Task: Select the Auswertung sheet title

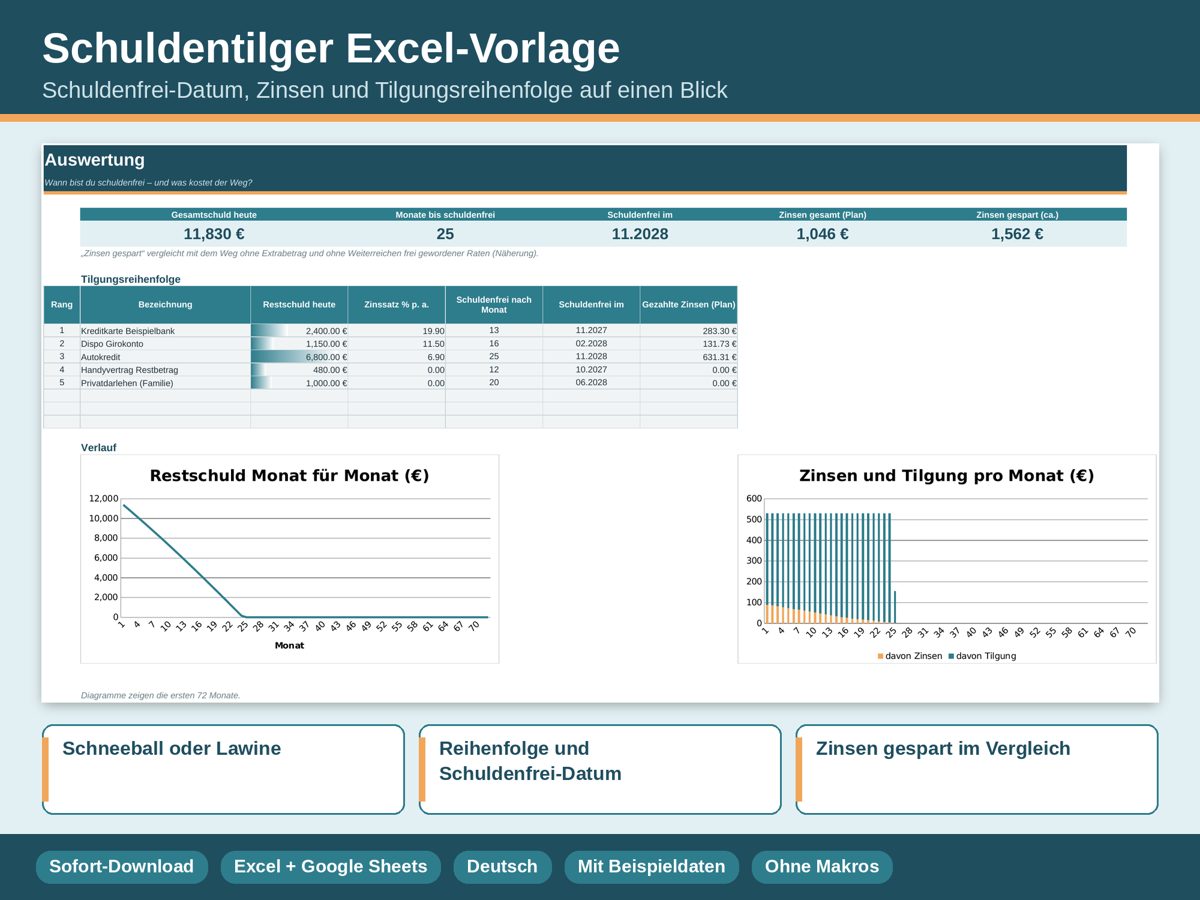Action: tap(95, 160)
